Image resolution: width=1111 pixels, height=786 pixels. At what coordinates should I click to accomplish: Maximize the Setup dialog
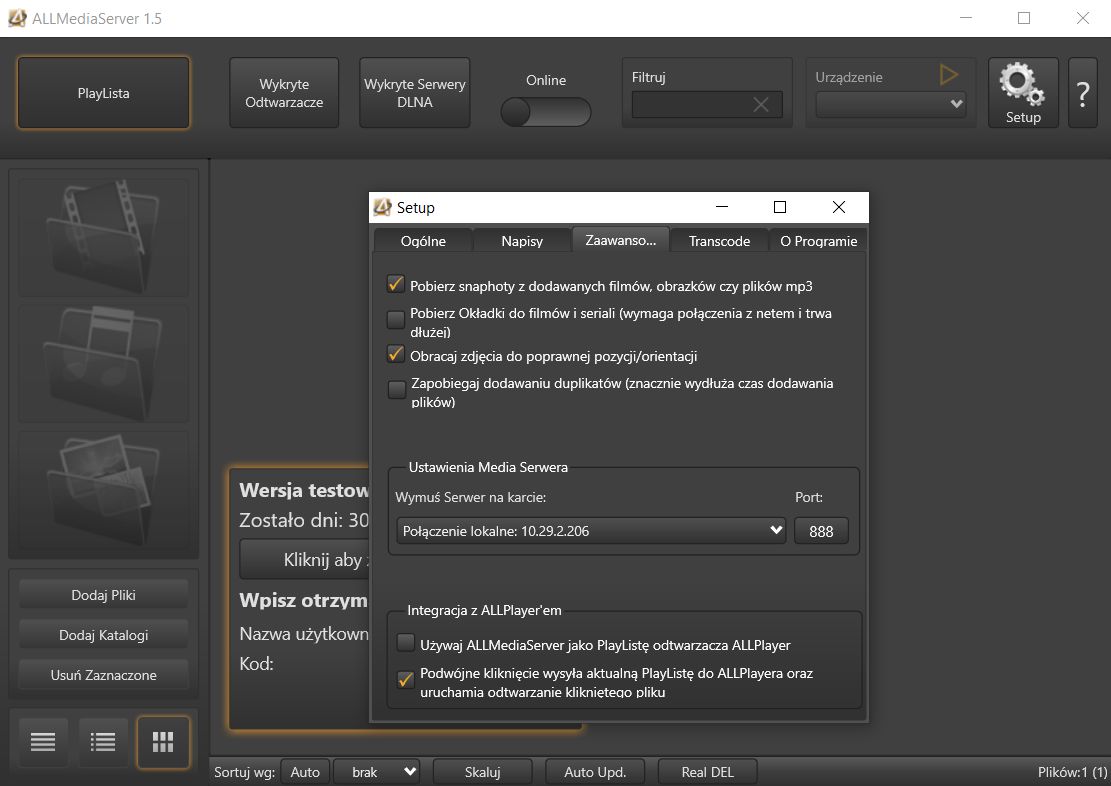(780, 207)
